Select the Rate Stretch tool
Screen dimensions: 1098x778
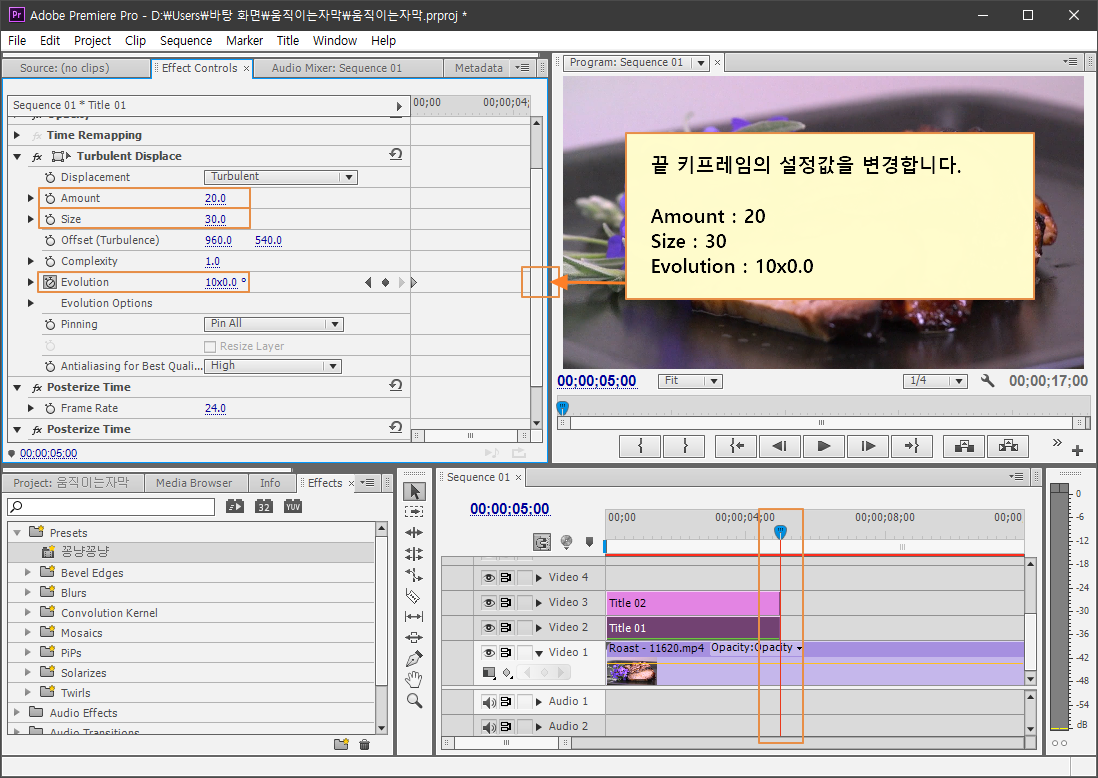pos(414,575)
